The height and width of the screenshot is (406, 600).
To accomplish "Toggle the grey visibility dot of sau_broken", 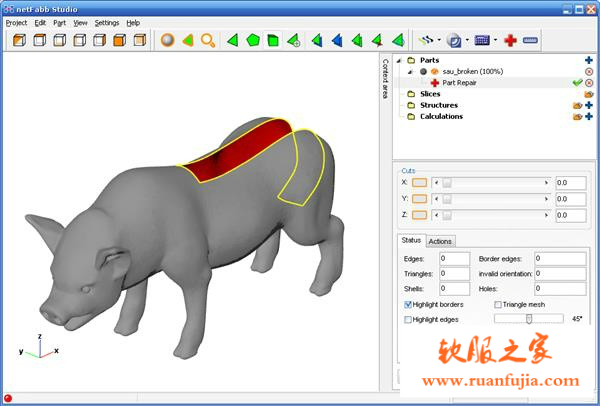I will tap(423, 72).
